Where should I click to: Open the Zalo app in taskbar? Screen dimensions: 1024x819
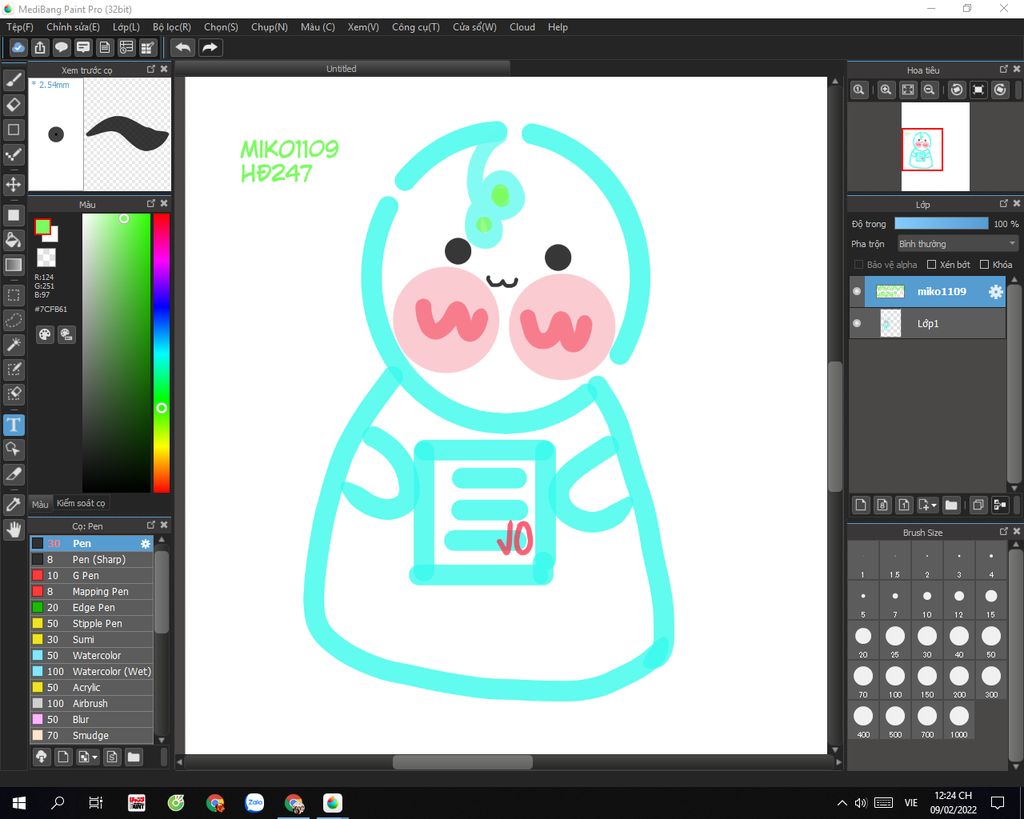[x=254, y=803]
